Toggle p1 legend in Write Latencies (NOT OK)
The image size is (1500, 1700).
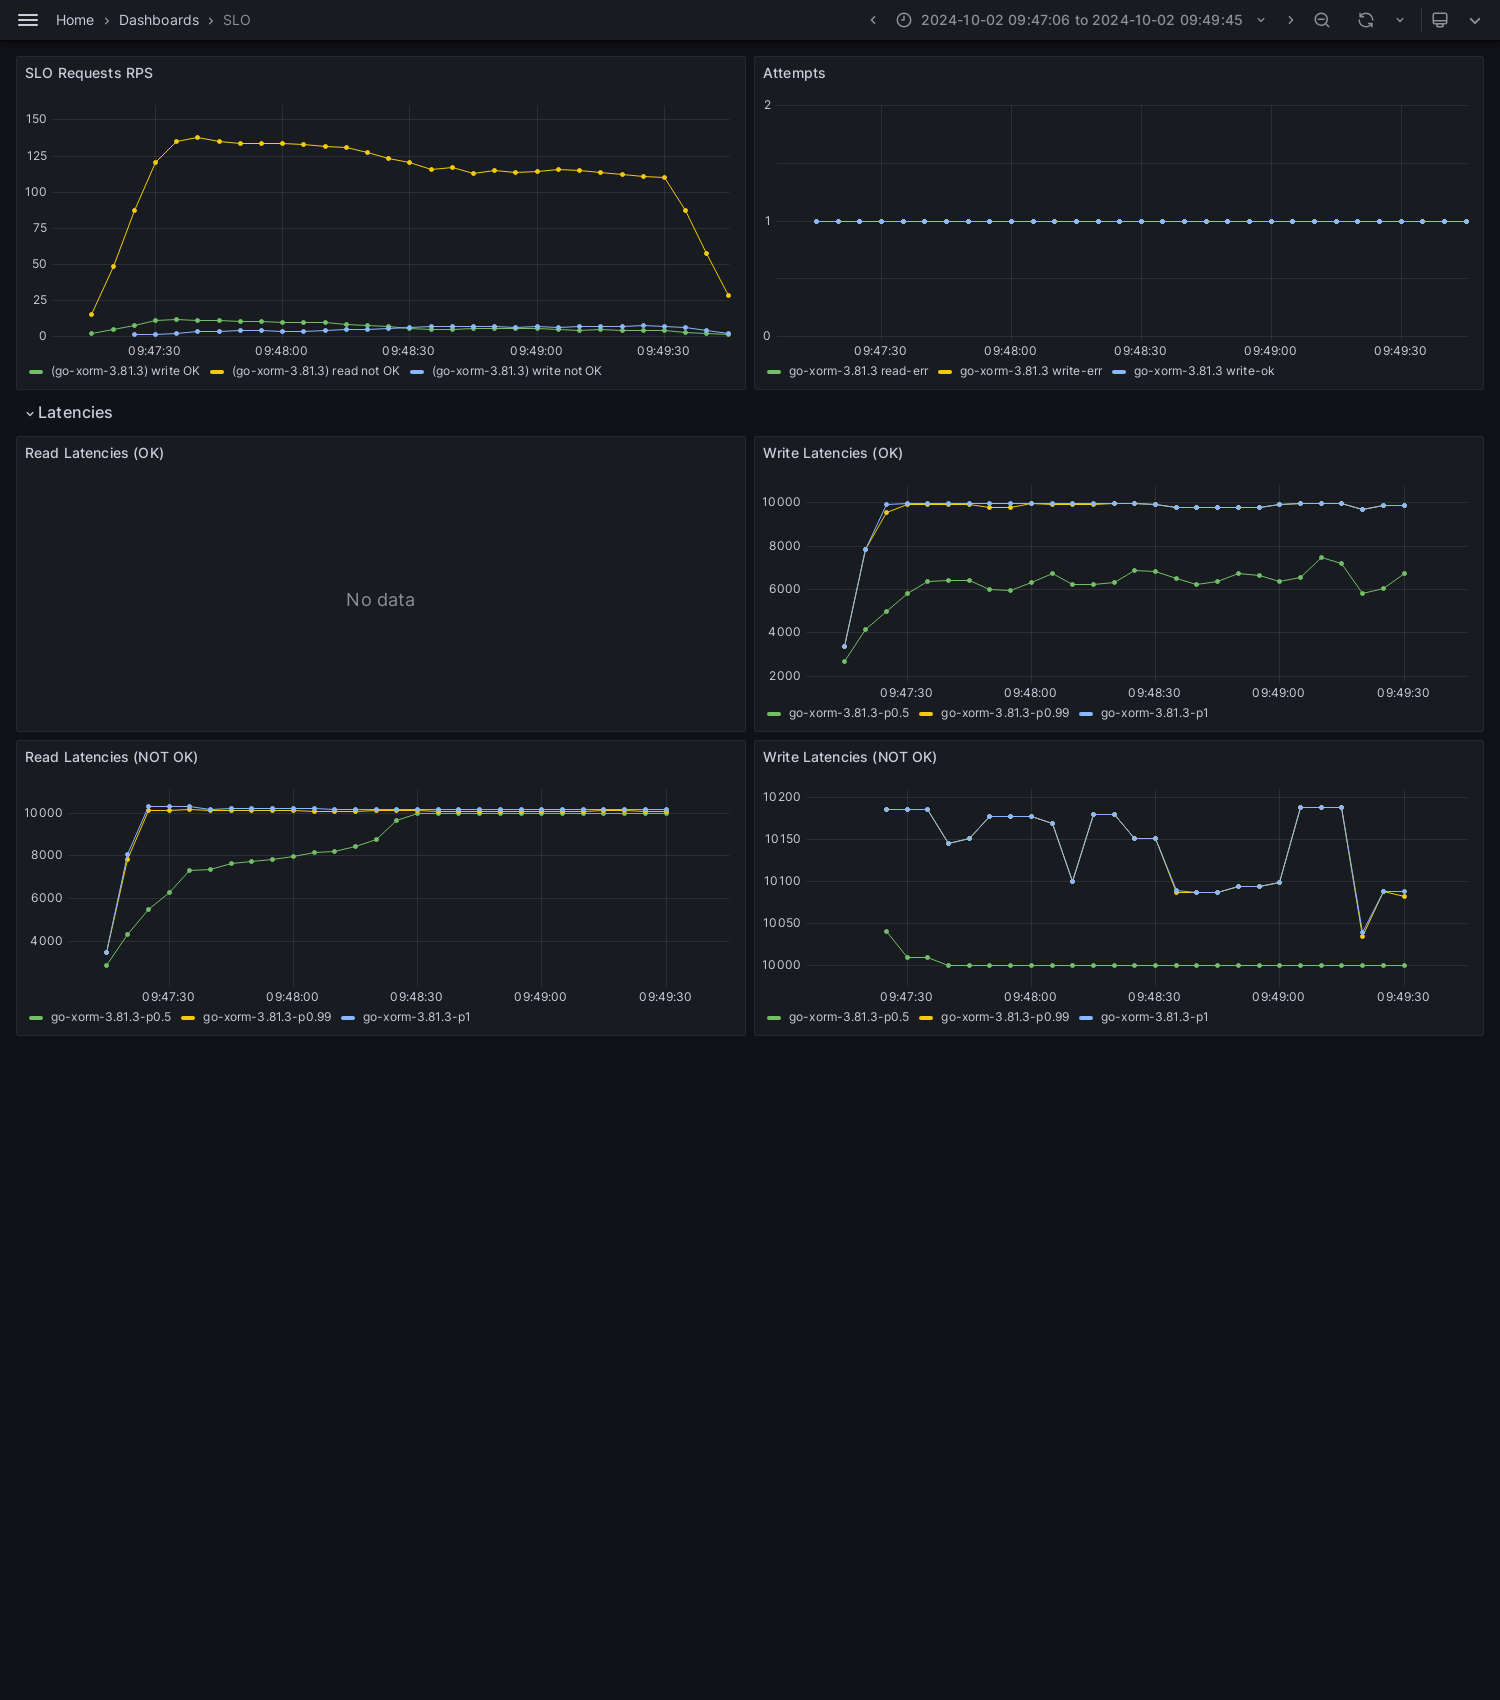pyautogui.click(x=1154, y=1017)
